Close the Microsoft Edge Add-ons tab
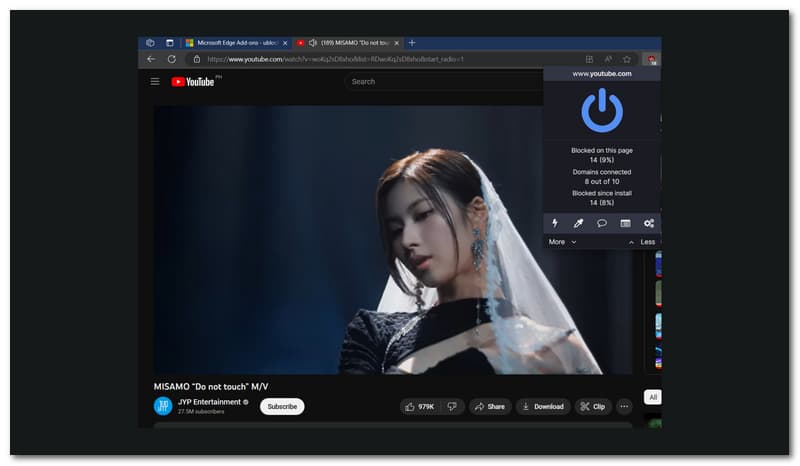The width and height of the screenshot is (800, 466). pyautogui.click(x=285, y=43)
